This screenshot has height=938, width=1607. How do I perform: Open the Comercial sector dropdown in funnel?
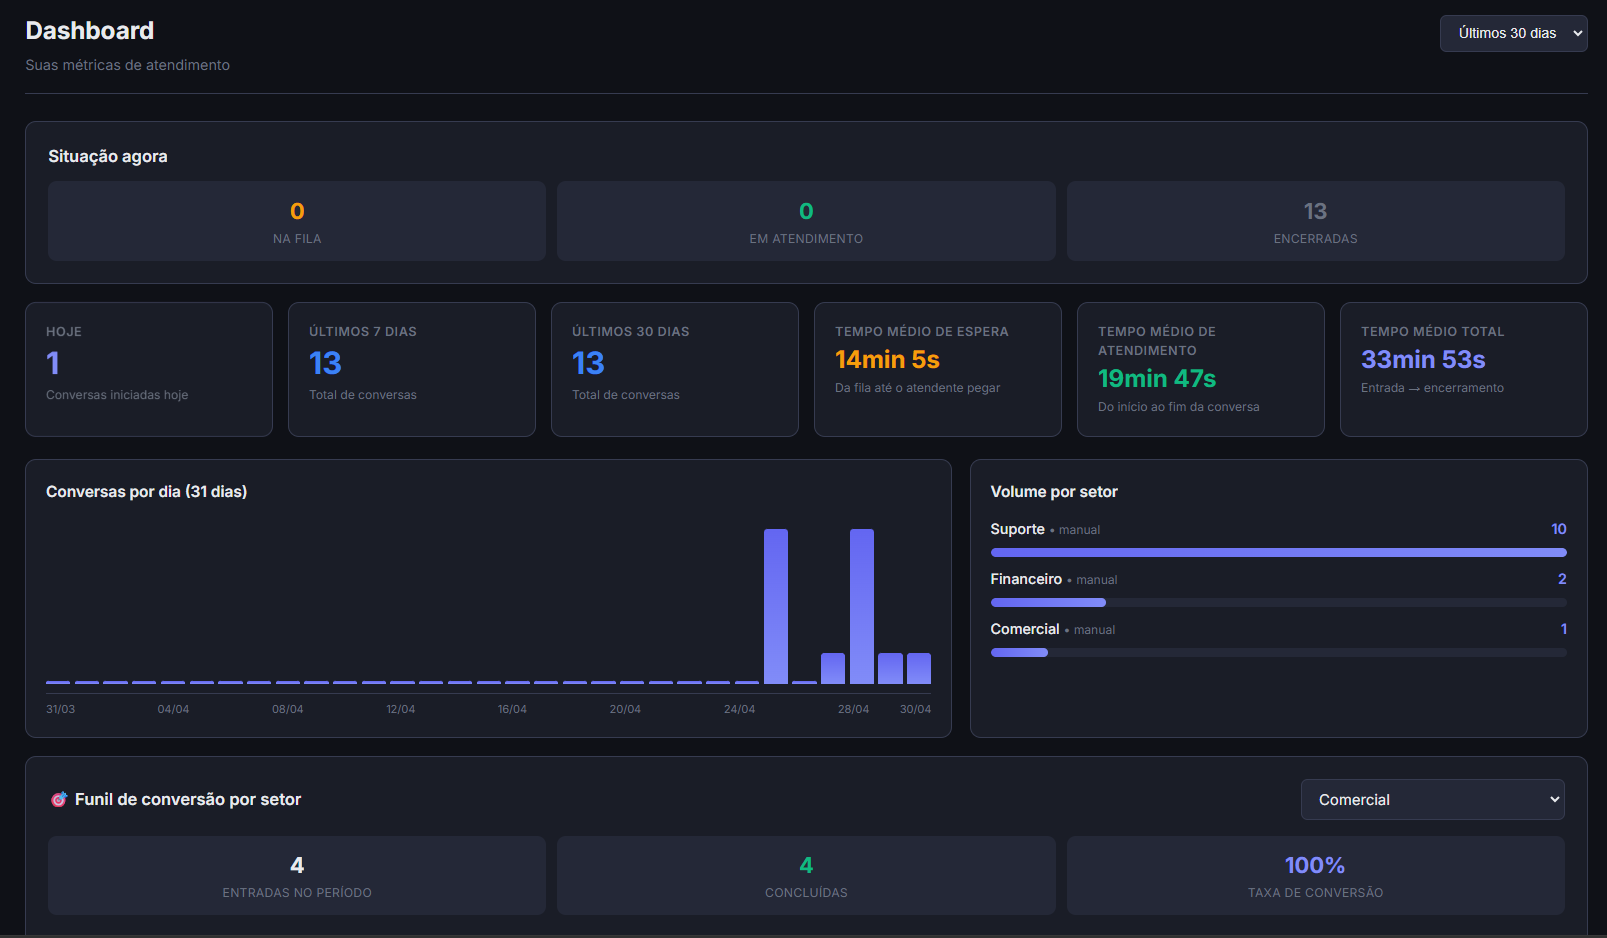pos(1432,799)
